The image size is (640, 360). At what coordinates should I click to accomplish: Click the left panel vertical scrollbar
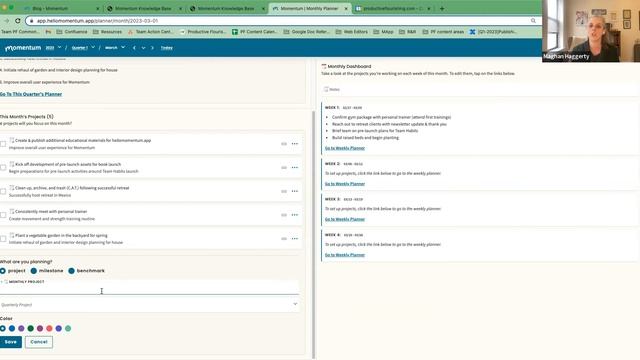tap(313, 235)
